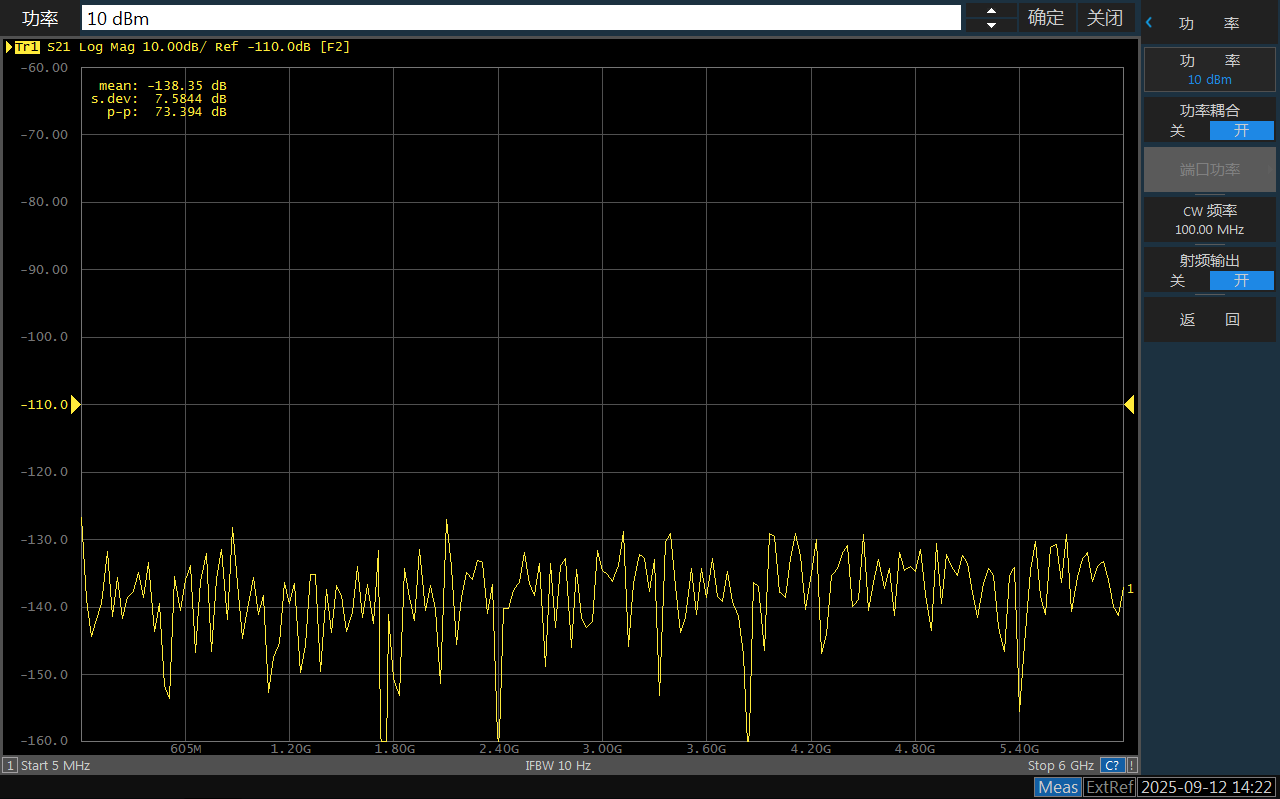Viewport: 1280px width, 799px height.
Task: Open the CW 频率 100.00 MHz setting
Action: [x=1209, y=220]
